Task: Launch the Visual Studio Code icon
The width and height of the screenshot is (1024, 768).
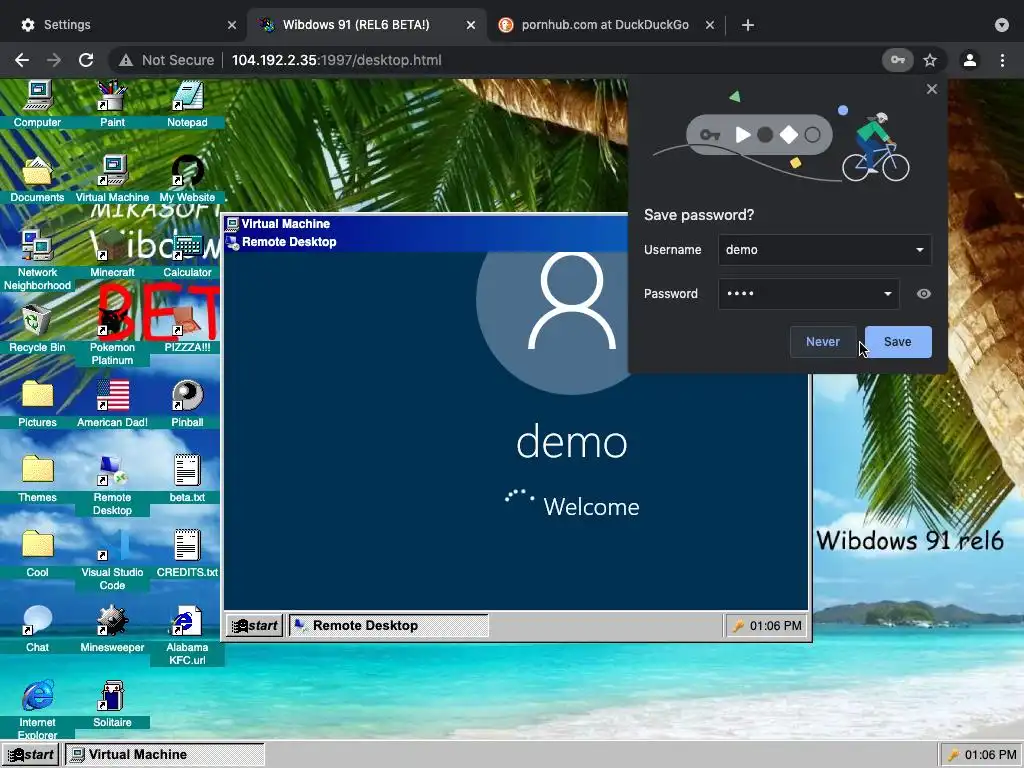Action: tap(112, 560)
